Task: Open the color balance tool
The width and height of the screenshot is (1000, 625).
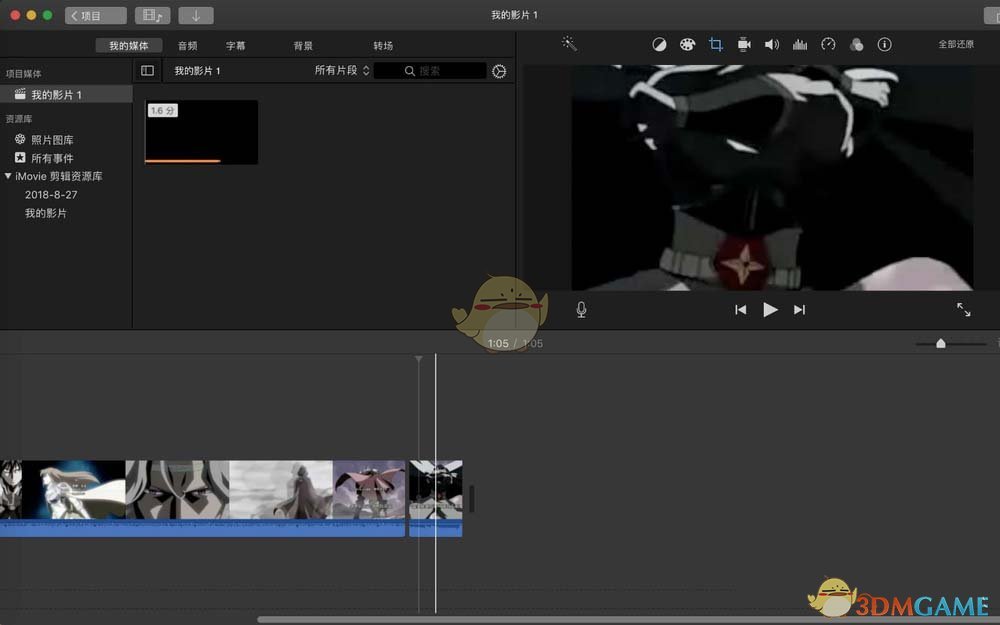Action: (x=659, y=44)
